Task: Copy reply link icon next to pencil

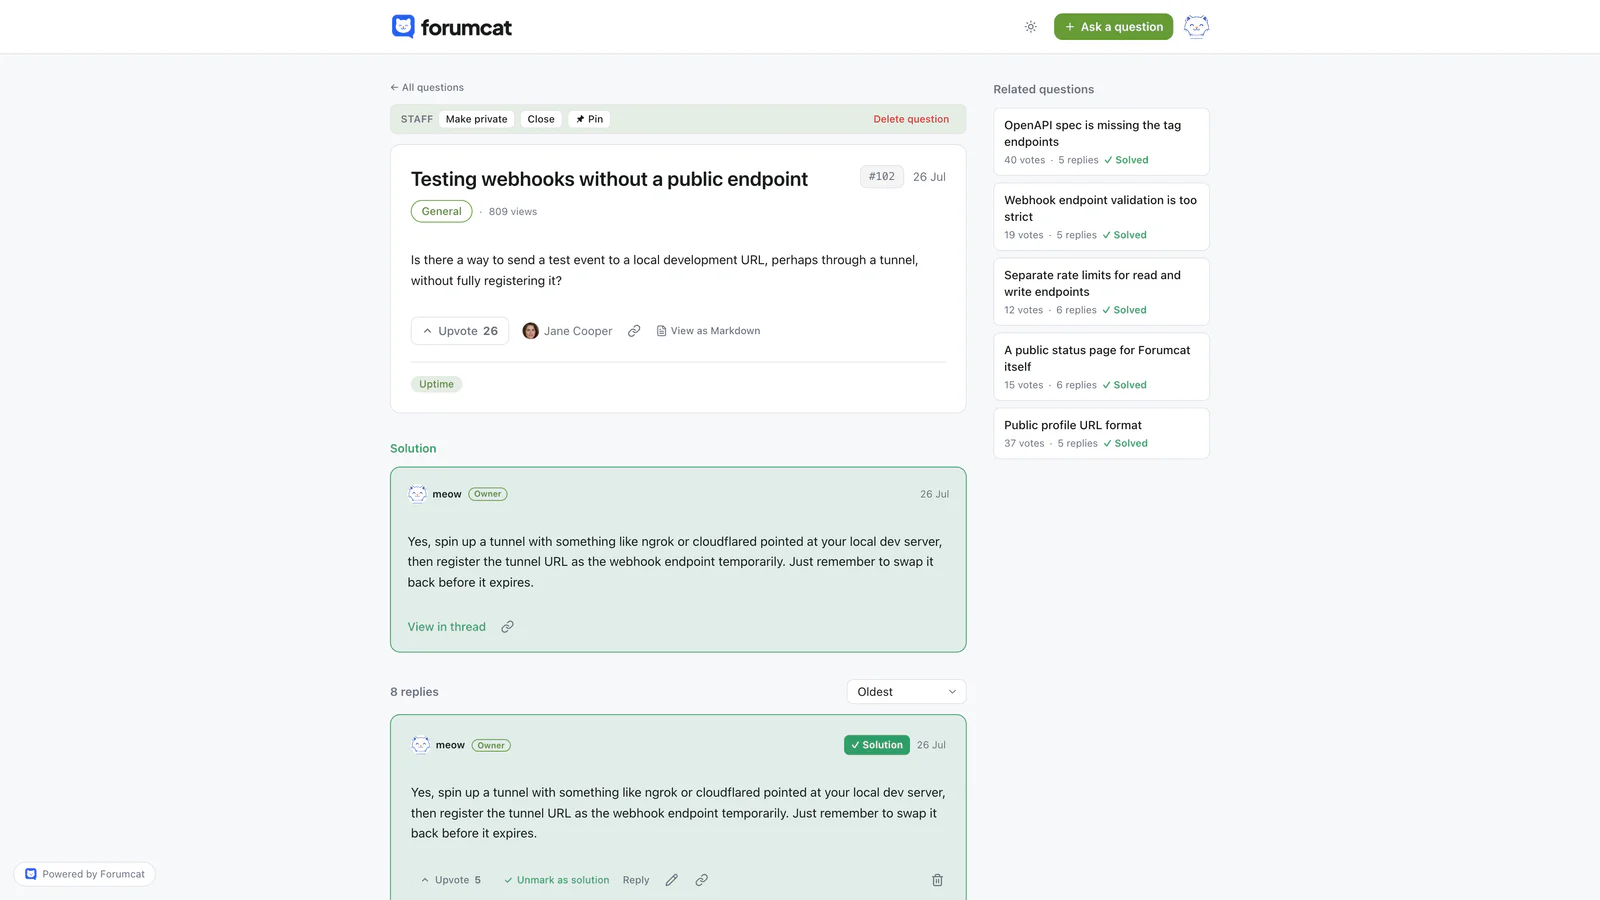Action: [x=702, y=880]
